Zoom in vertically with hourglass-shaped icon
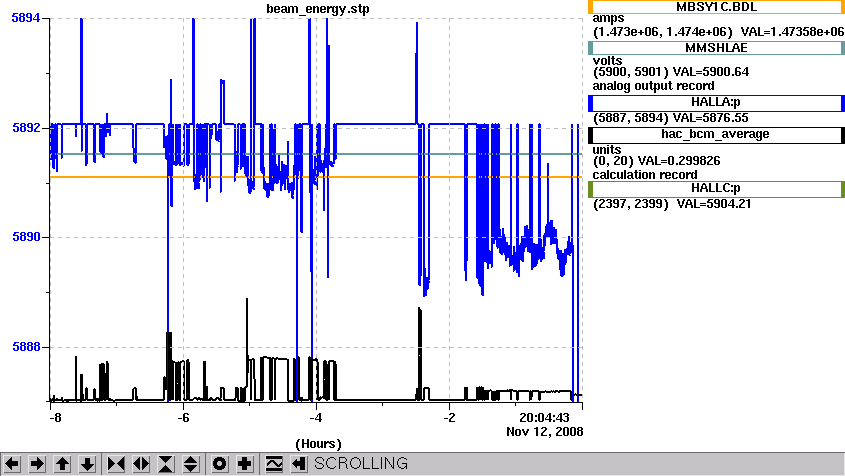The height and width of the screenshot is (476, 845). (x=166, y=464)
